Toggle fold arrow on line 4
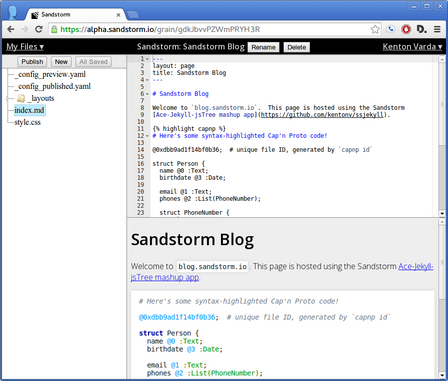The width and height of the screenshot is (448, 381). 147,80
